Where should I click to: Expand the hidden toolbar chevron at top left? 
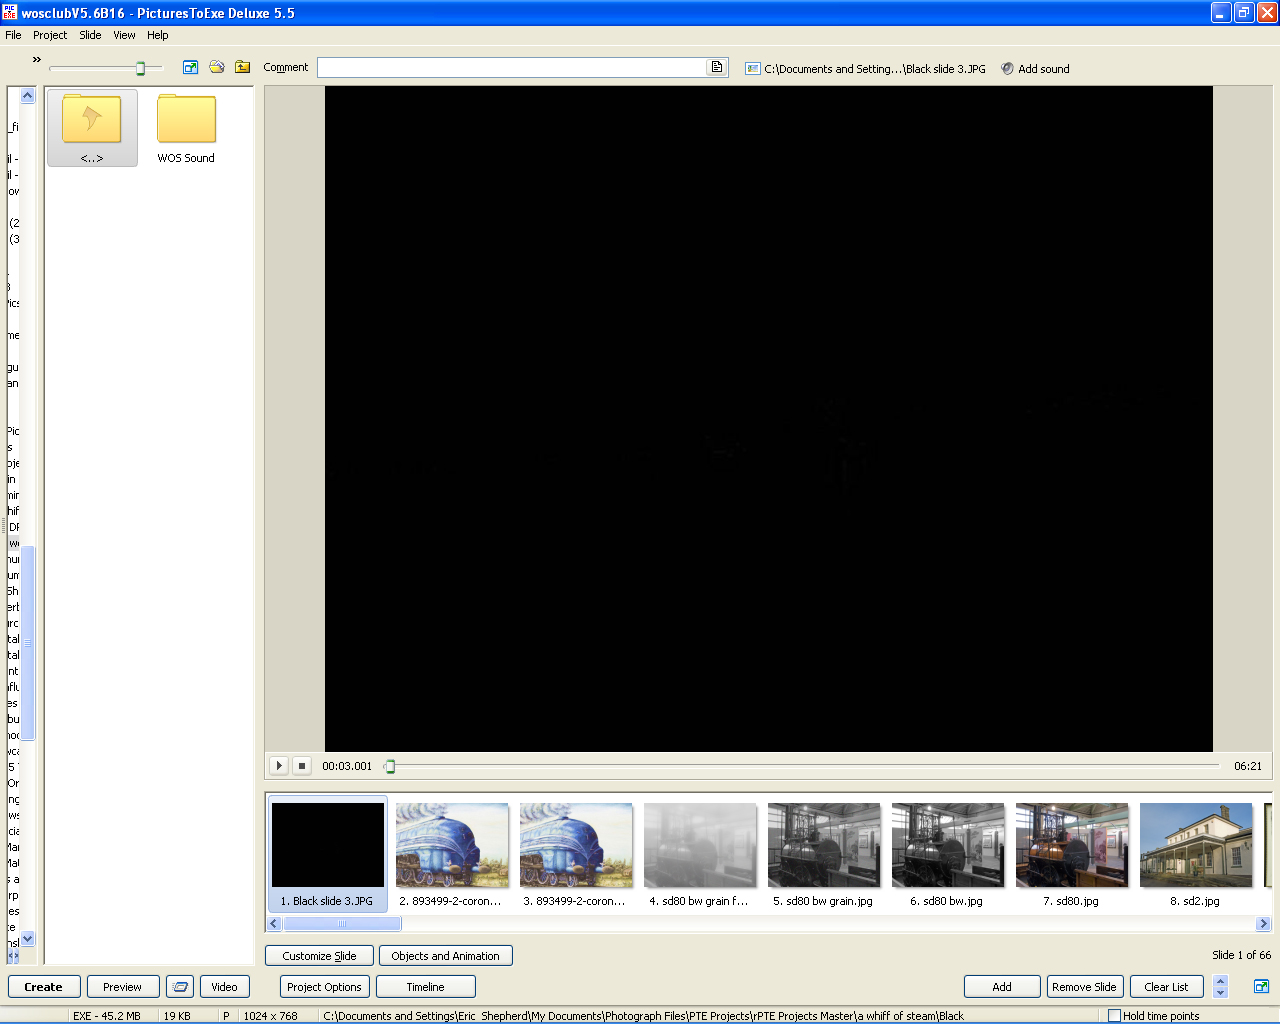(x=37, y=60)
